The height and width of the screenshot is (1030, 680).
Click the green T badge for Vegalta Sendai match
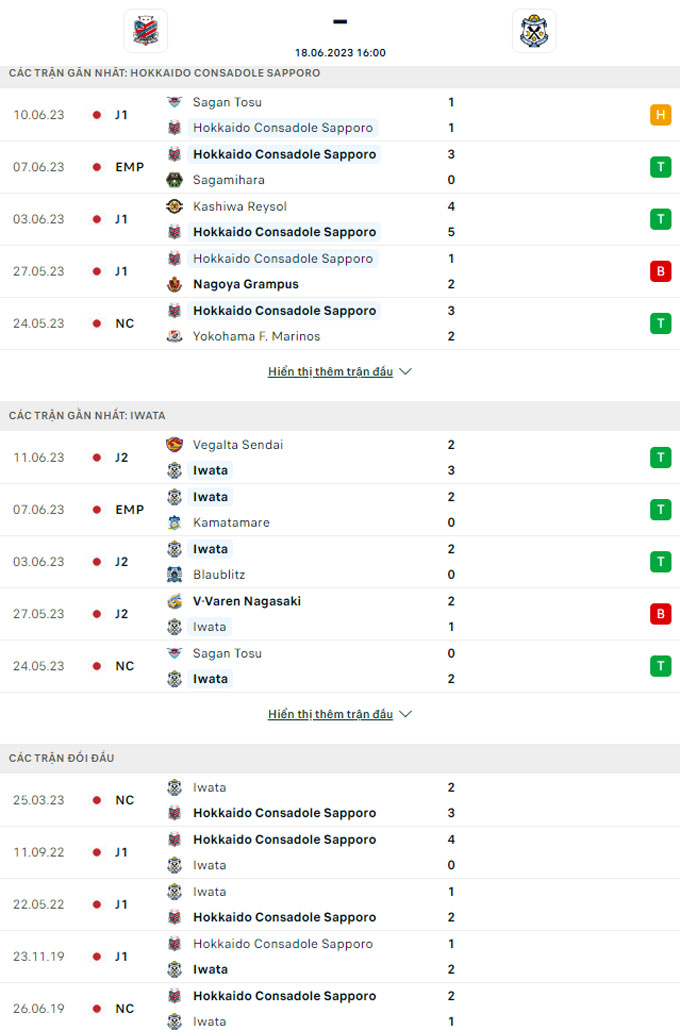660,457
